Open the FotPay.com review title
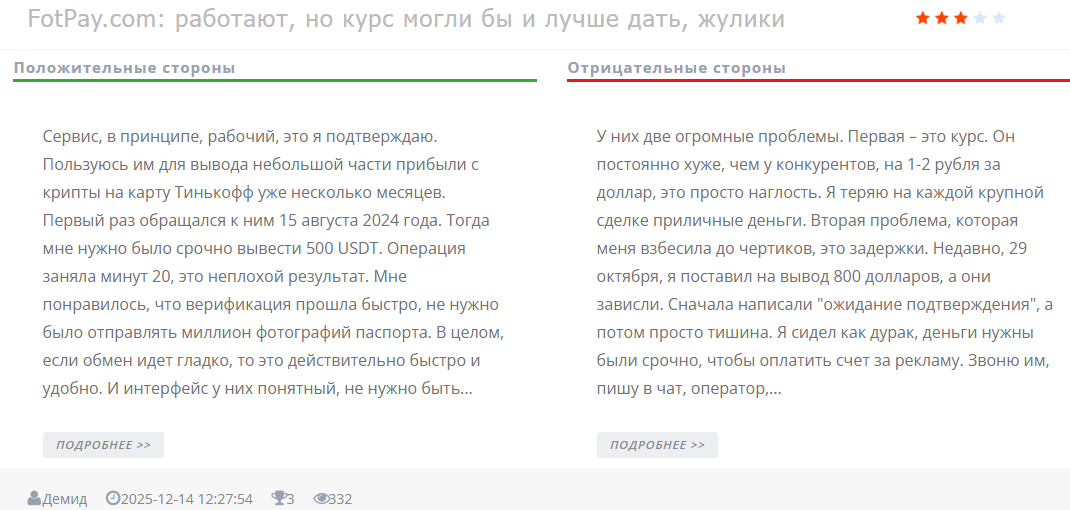Screen dimensions: 1070x510 coord(406,20)
